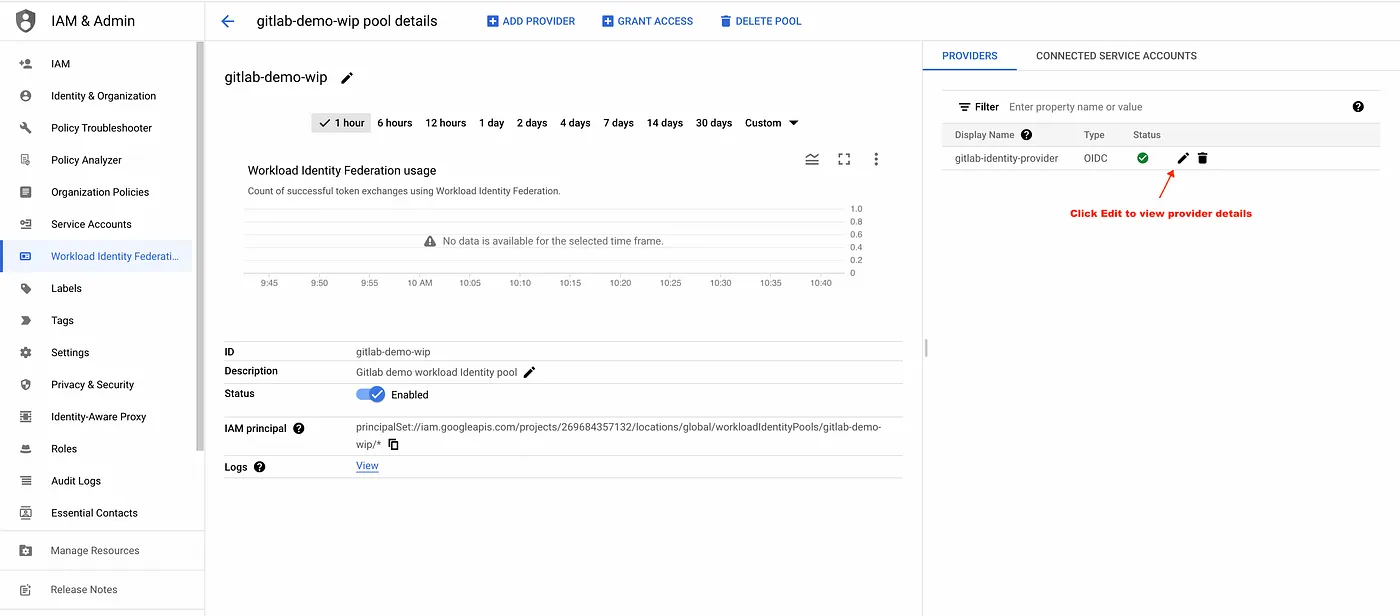Open IAM principal help tooltip
The width and height of the screenshot is (1400, 616).
coord(298,428)
